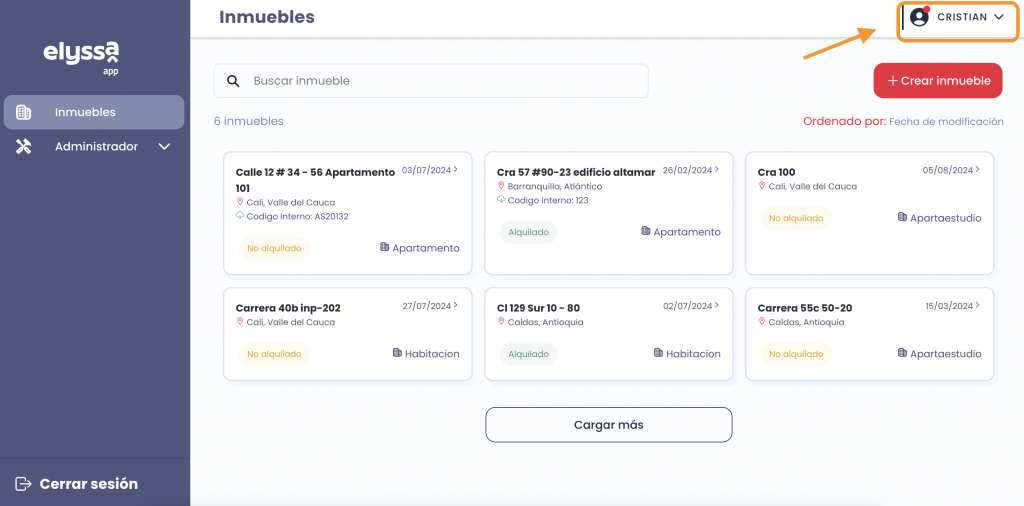Click the Habitacion icon on Carrera 40b card
This screenshot has width=1024, height=506.
(397, 353)
